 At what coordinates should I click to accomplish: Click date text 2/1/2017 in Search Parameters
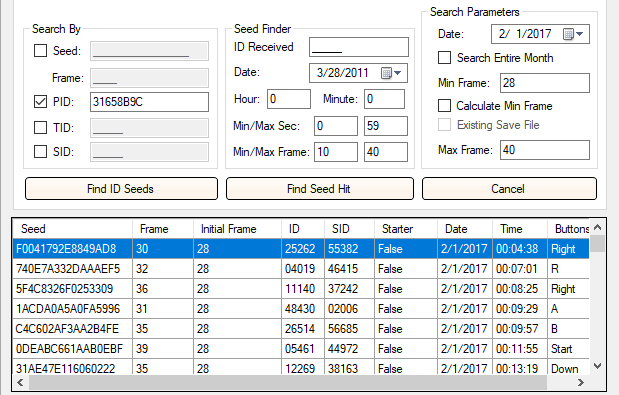point(525,34)
